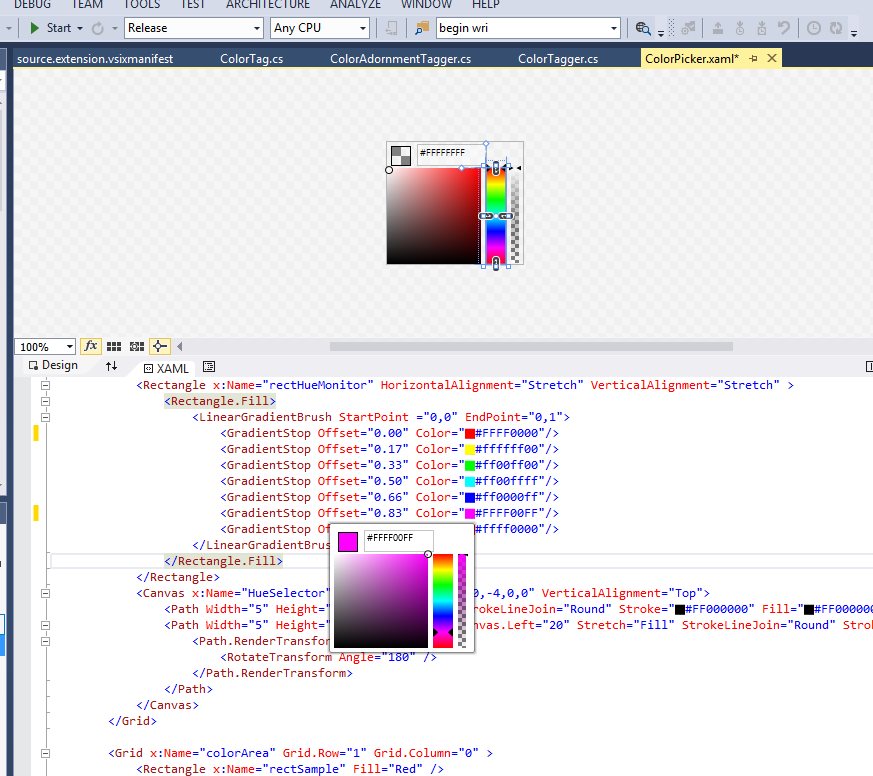Click the snapping grid icon in designer toolbar
The width and height of the screenshot is (873, 776).
[114, 346]
